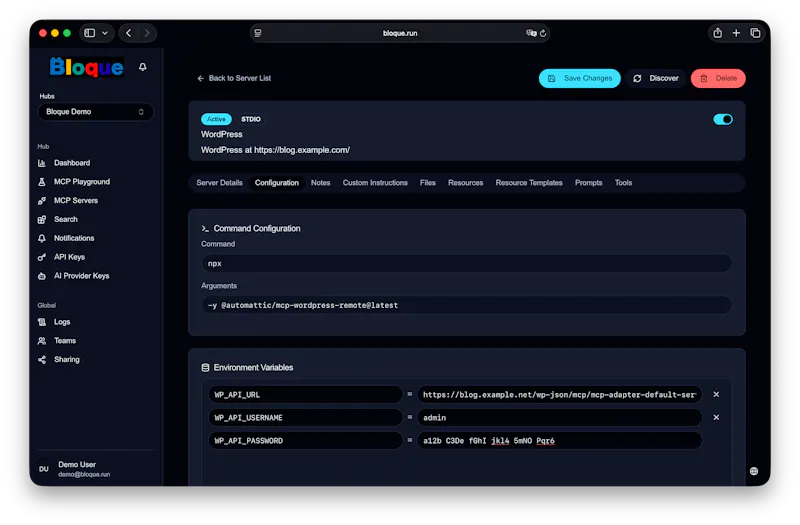Click the WP_API_URL value field

tap(559, 394)
